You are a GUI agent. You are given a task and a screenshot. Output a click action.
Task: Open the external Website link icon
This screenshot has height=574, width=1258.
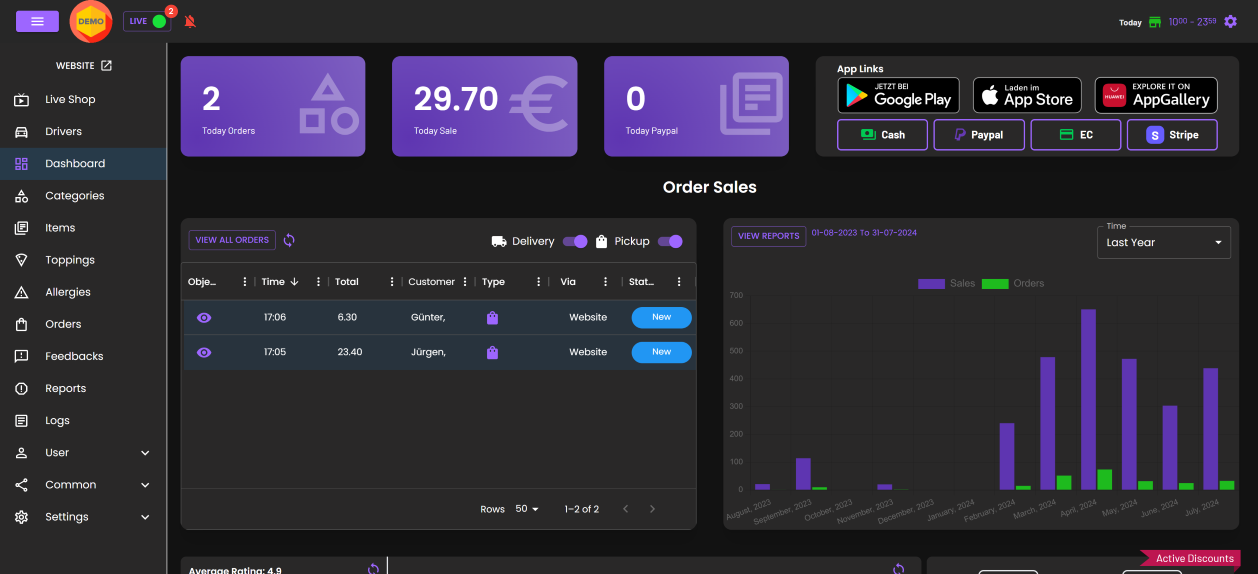(107, 66)
